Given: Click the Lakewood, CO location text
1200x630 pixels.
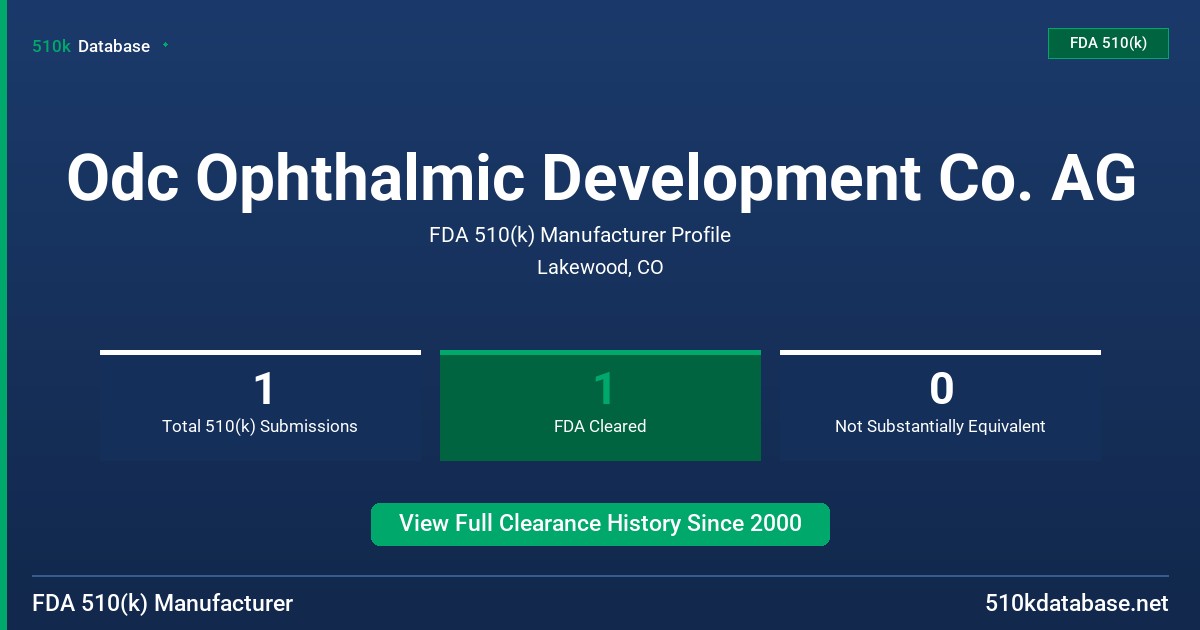Looking at the screenshot, I should point(600,267).
